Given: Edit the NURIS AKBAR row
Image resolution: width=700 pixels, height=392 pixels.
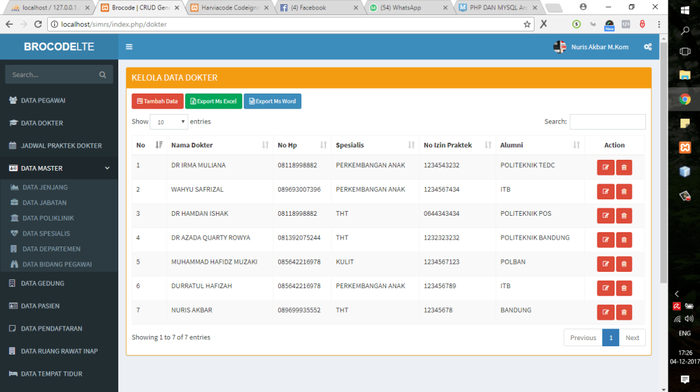Looking at the screenshot, I should click(605, 312).
